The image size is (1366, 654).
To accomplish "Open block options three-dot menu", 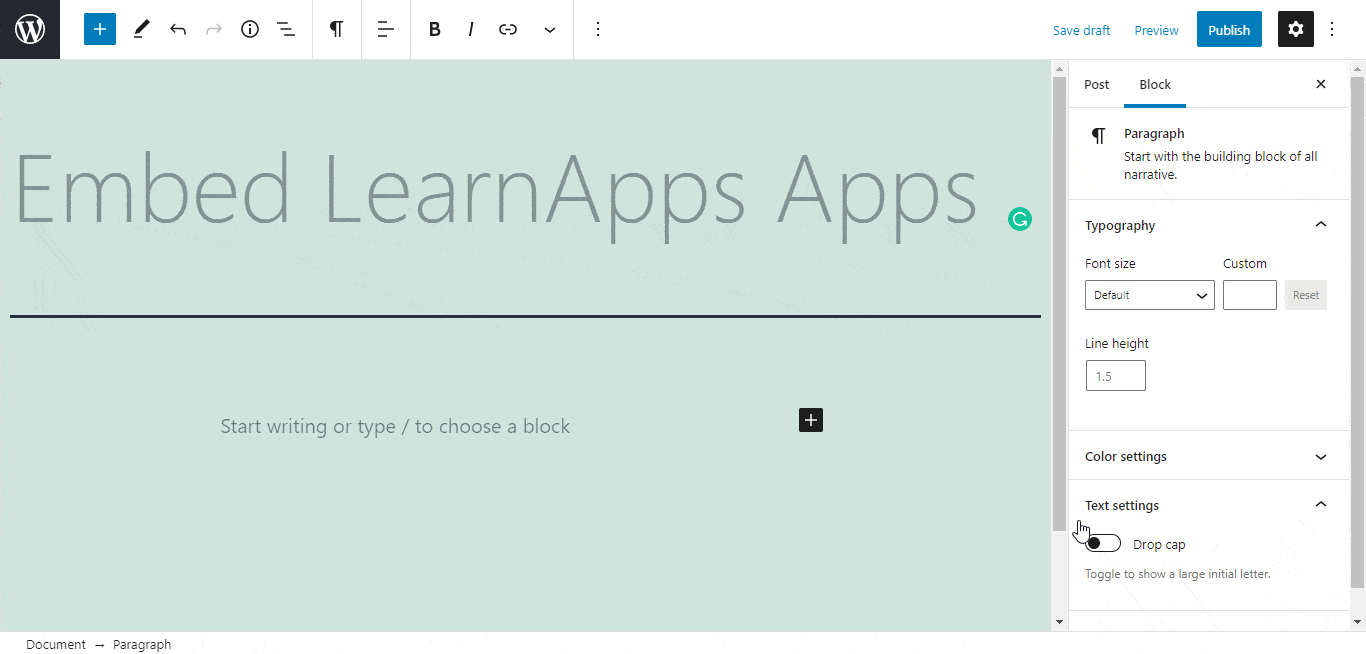I will click(598, 29).
